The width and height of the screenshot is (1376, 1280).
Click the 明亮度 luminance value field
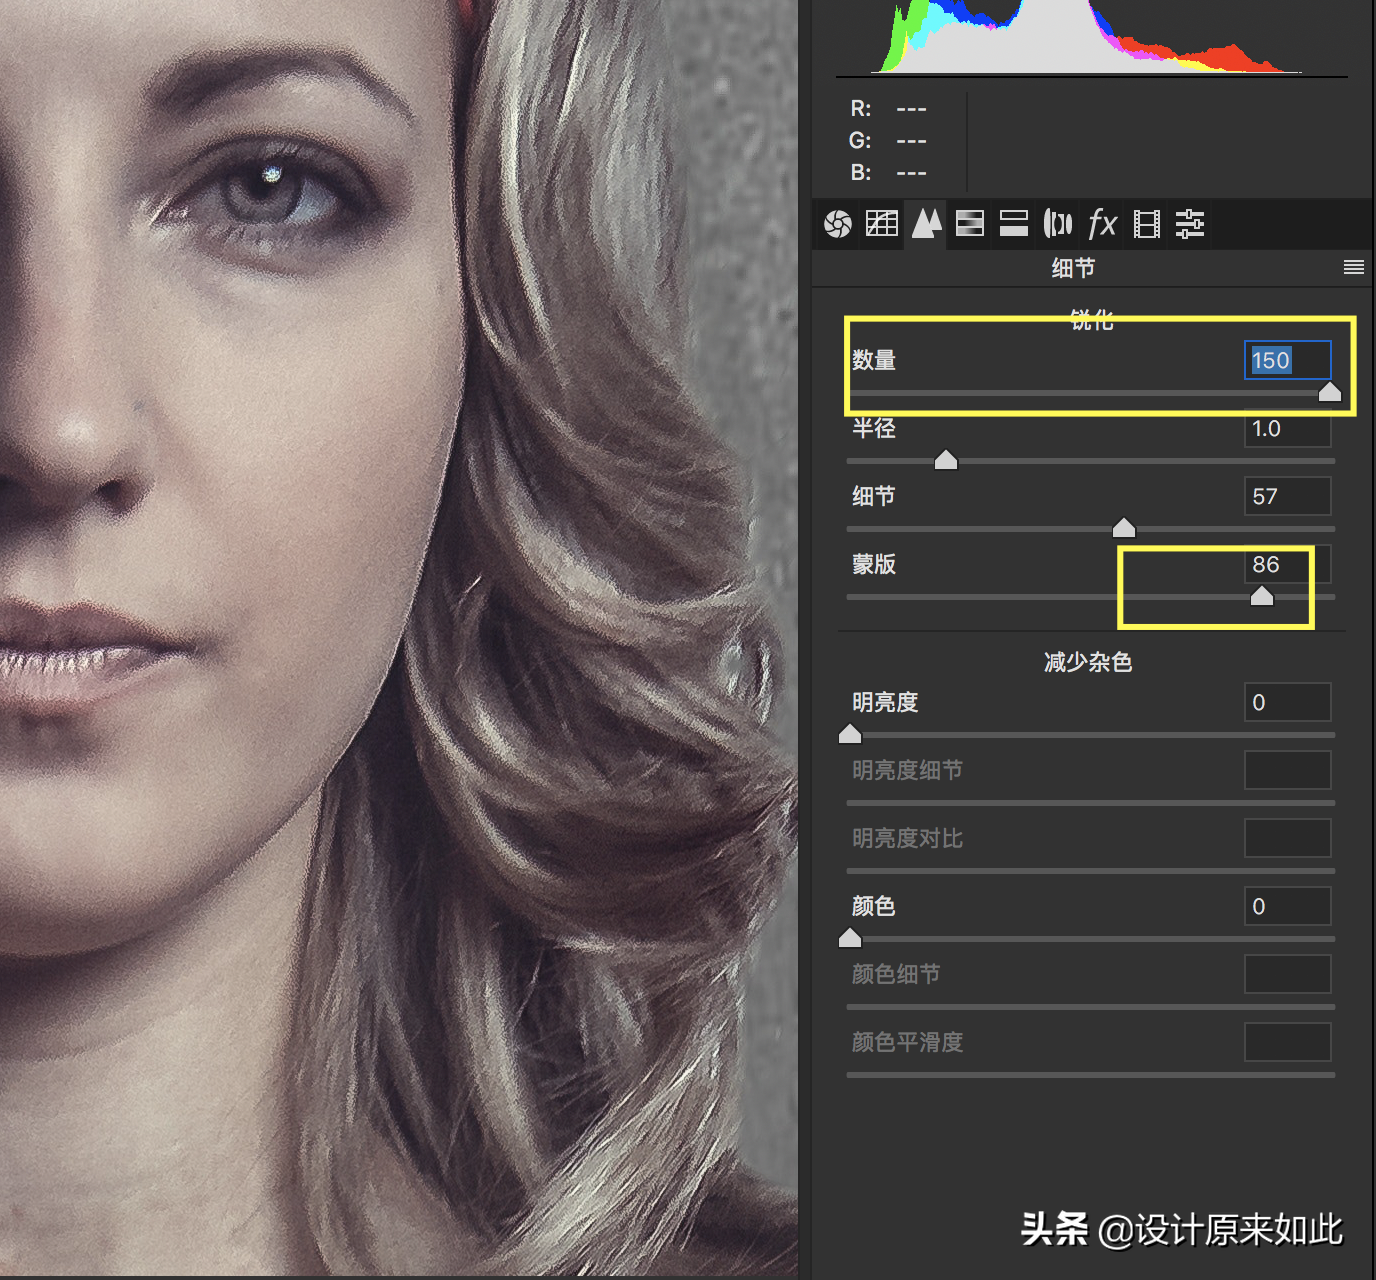(1287, 702)
